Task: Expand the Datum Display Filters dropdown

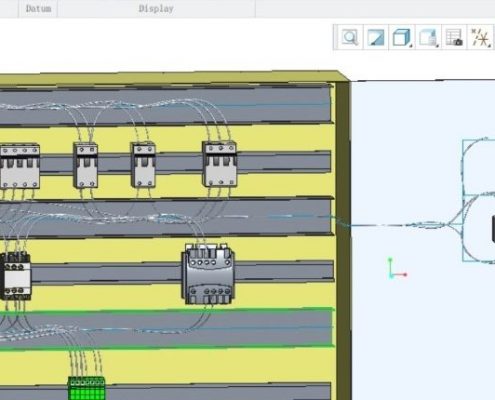Action: point(481,37)
